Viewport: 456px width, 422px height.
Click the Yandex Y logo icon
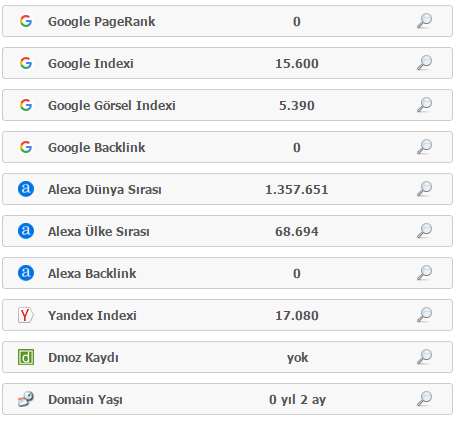coord(26,315)
